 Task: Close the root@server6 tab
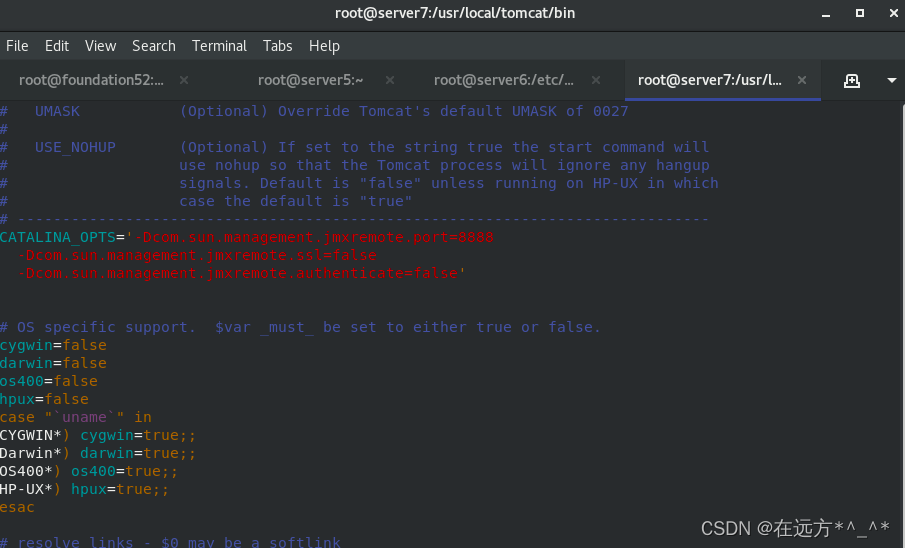click(596, 80)
